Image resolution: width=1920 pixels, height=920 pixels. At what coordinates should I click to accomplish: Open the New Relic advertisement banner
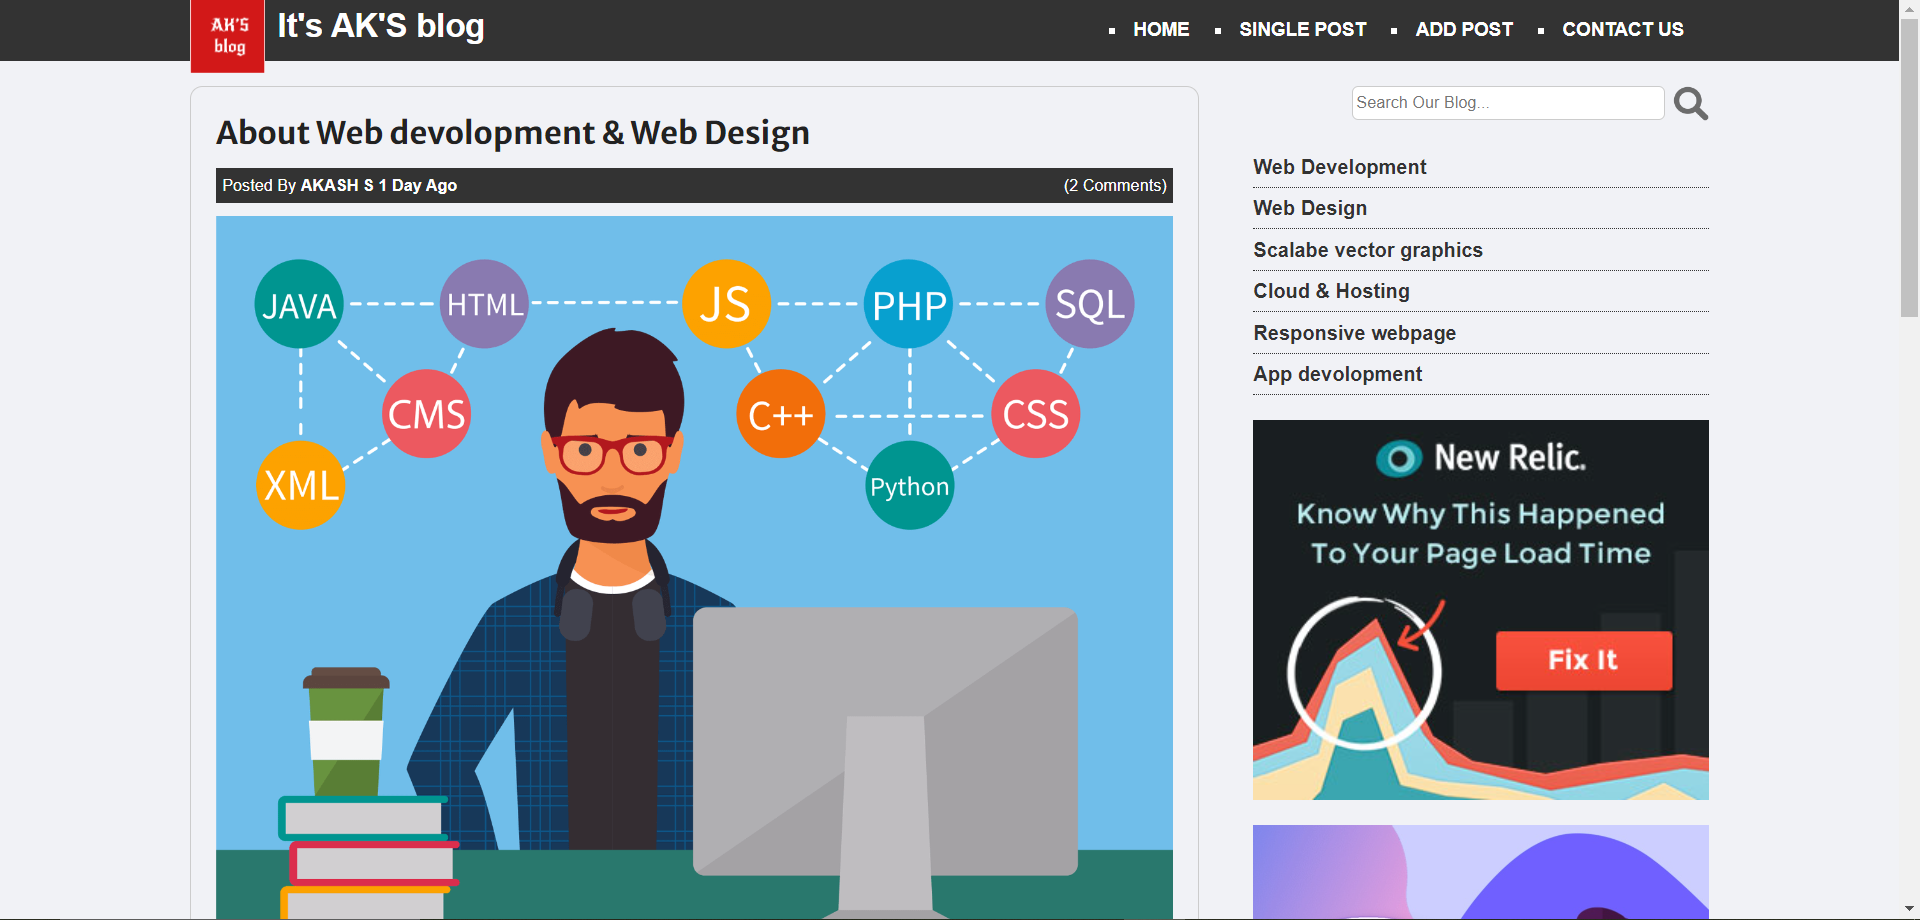click(x=1480, y=609)
